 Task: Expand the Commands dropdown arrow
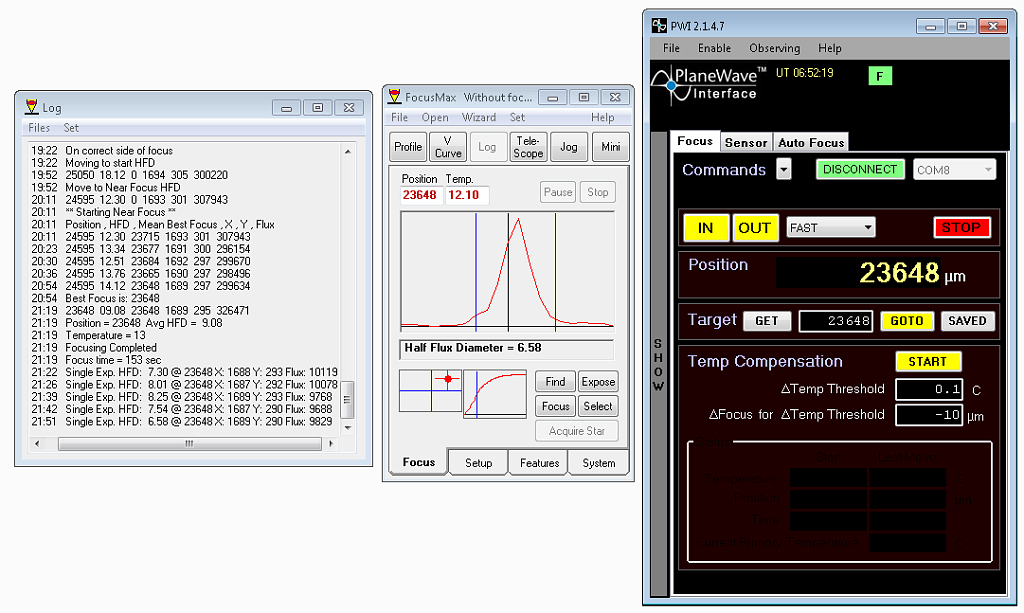(x=783, y=170)
